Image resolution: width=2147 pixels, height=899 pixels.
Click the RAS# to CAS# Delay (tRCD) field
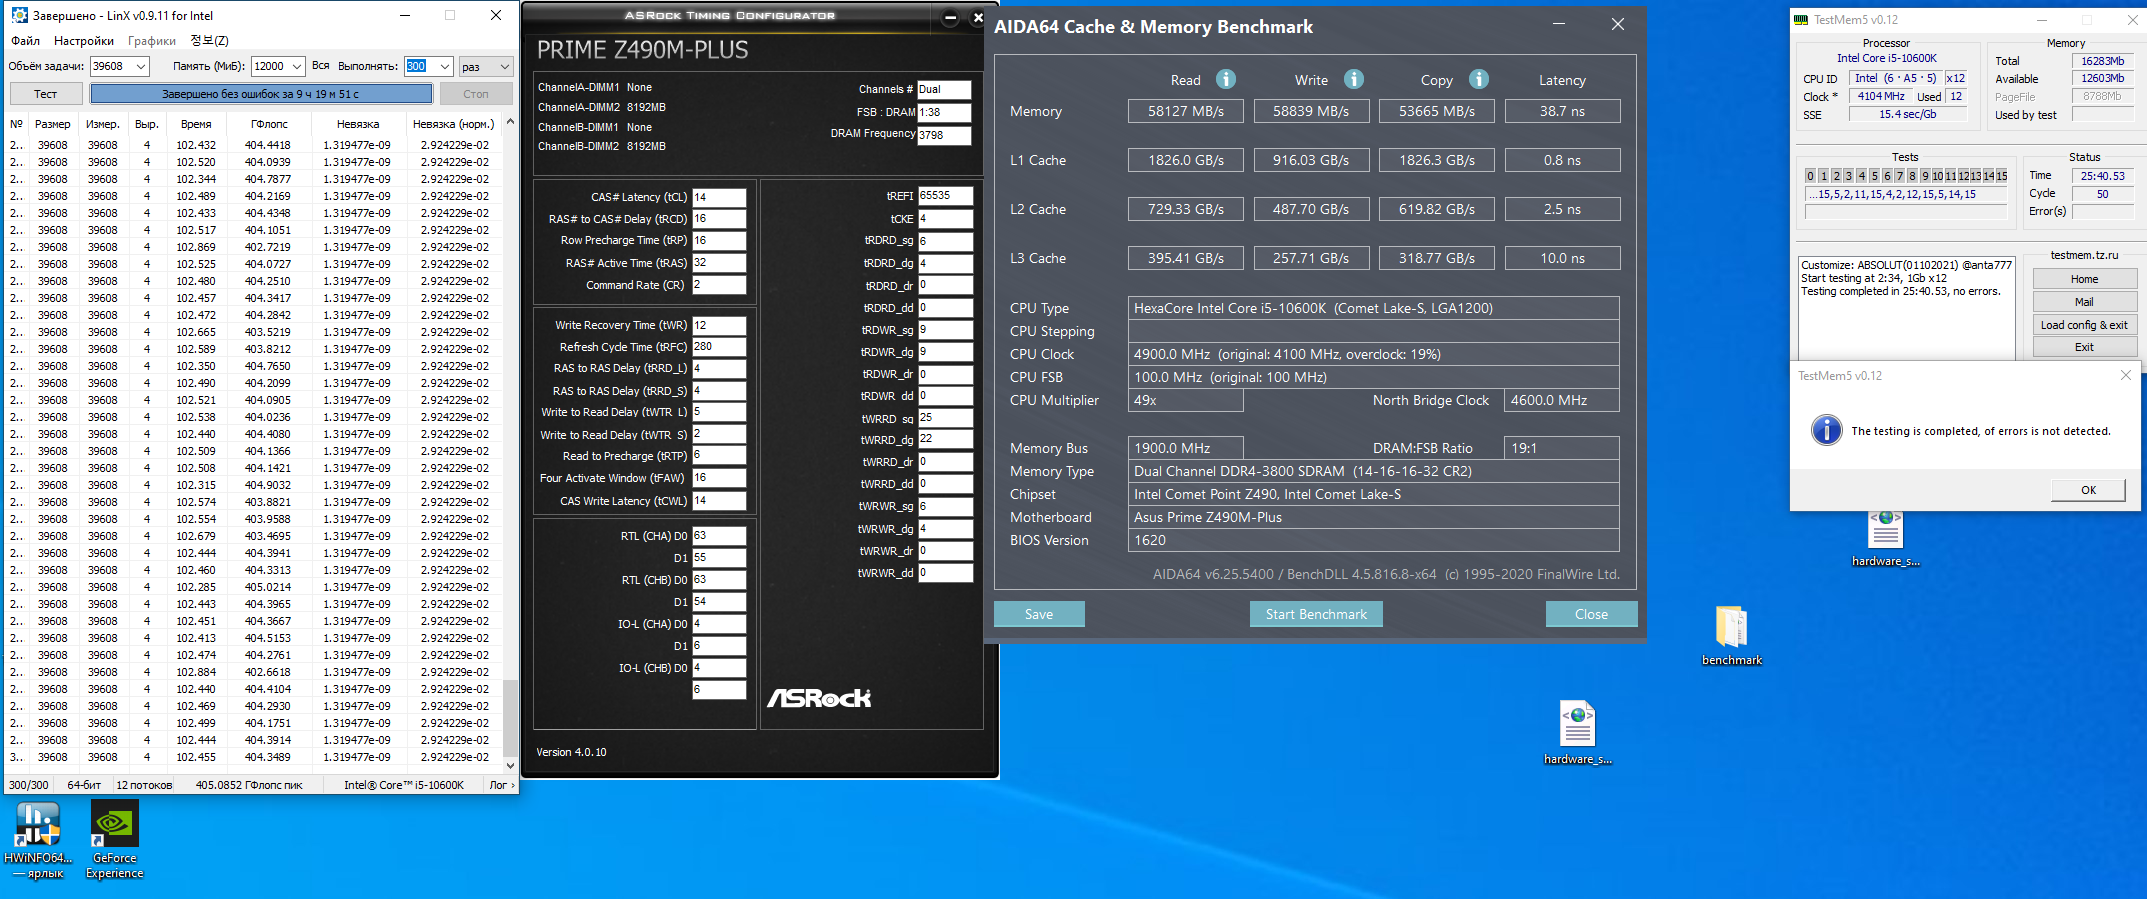coord(719,219)
